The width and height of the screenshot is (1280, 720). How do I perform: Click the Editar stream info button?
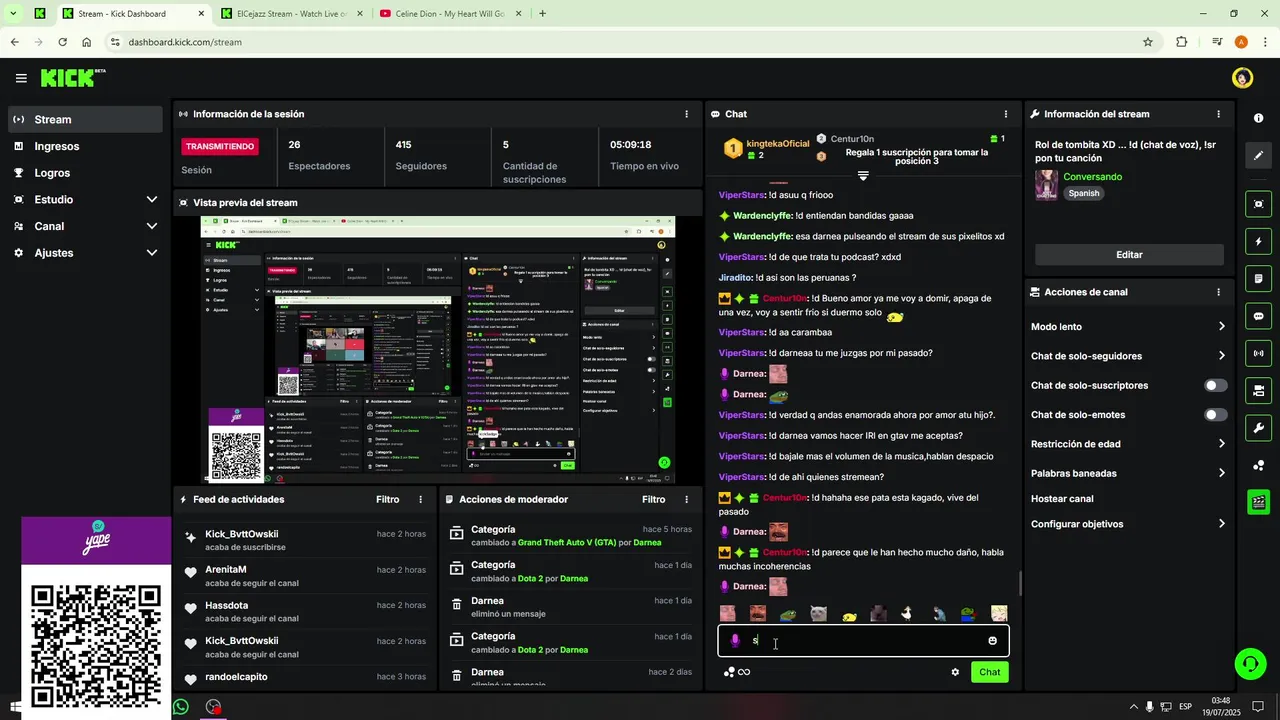(1129, 255)
